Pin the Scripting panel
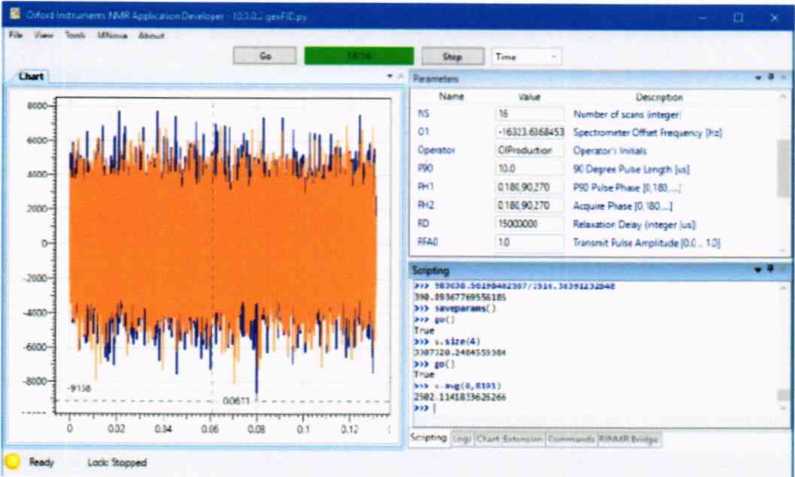The width and height of the screenshot is (795, 477). click(771, 269)
